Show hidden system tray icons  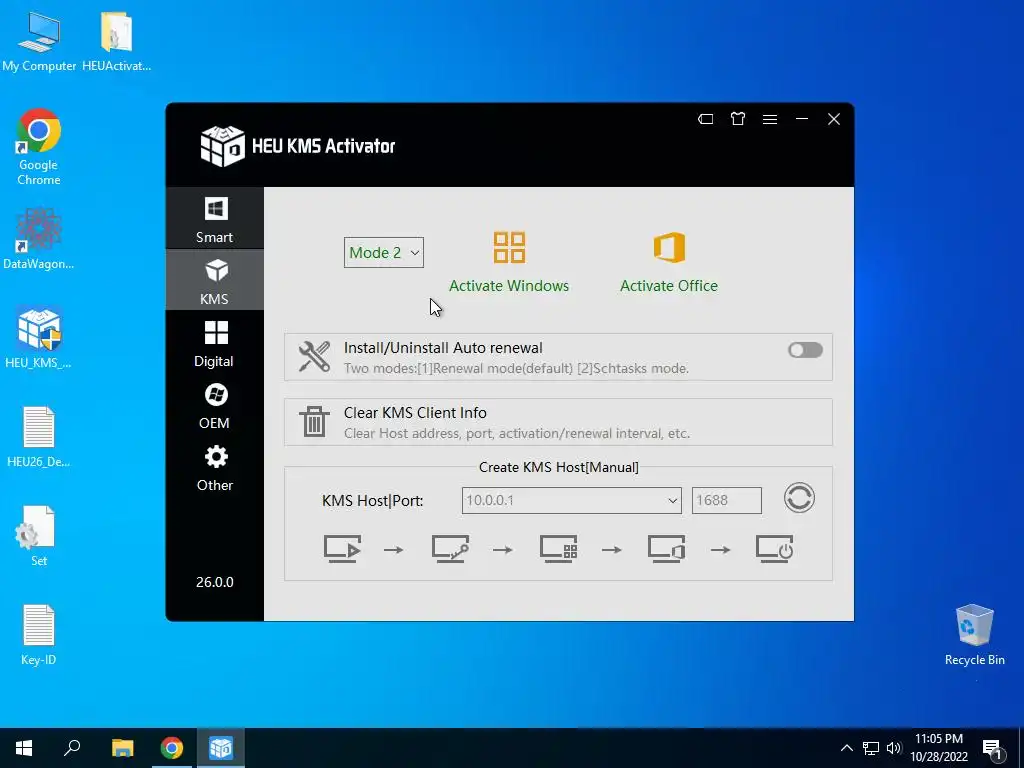[x=846, y=748]
